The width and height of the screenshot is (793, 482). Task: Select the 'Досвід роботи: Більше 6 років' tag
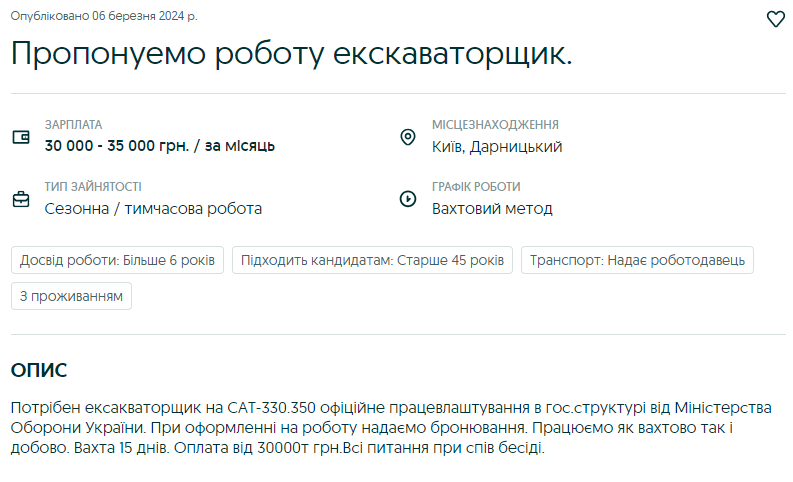(x=118, y=260)
